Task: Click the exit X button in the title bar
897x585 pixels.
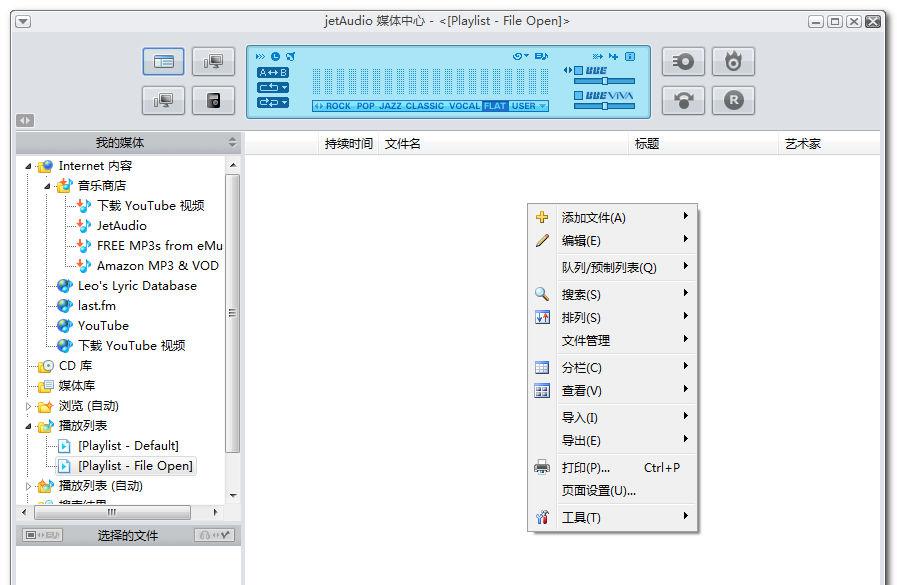Action: (873, 22)
